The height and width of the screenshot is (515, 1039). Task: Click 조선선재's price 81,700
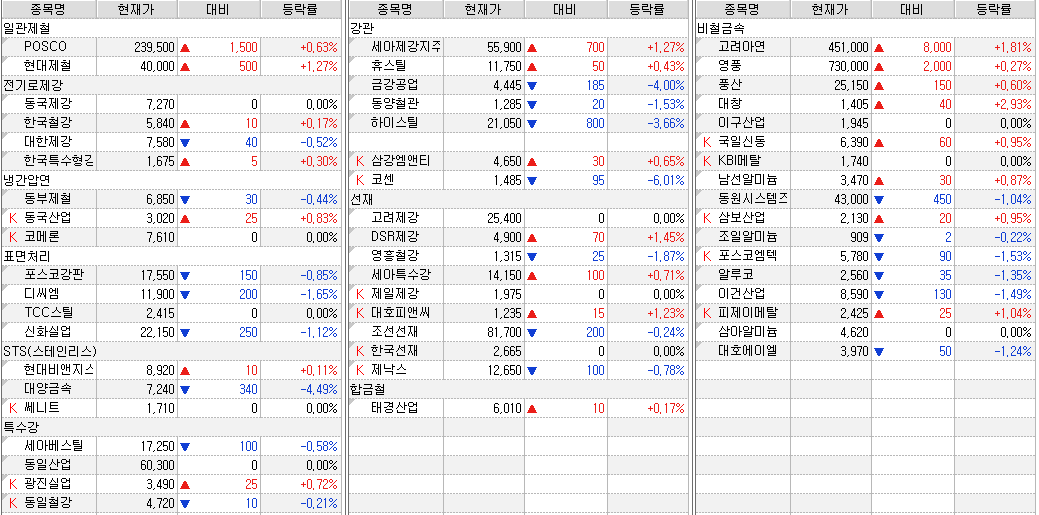(x=504, y=331)
